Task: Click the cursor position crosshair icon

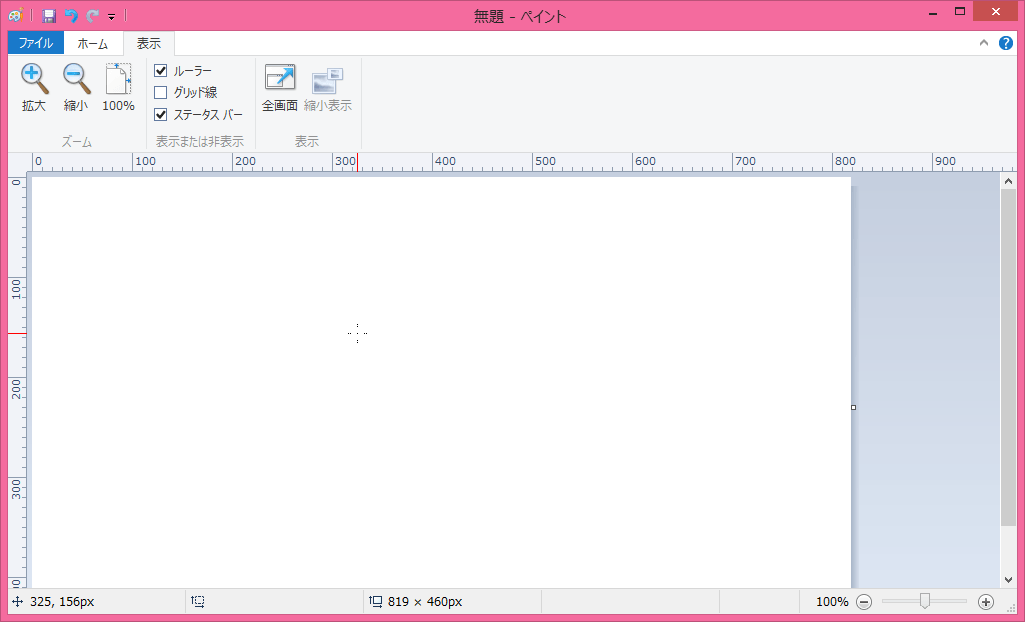Action: pyautogui.click(x=18, y=602)
